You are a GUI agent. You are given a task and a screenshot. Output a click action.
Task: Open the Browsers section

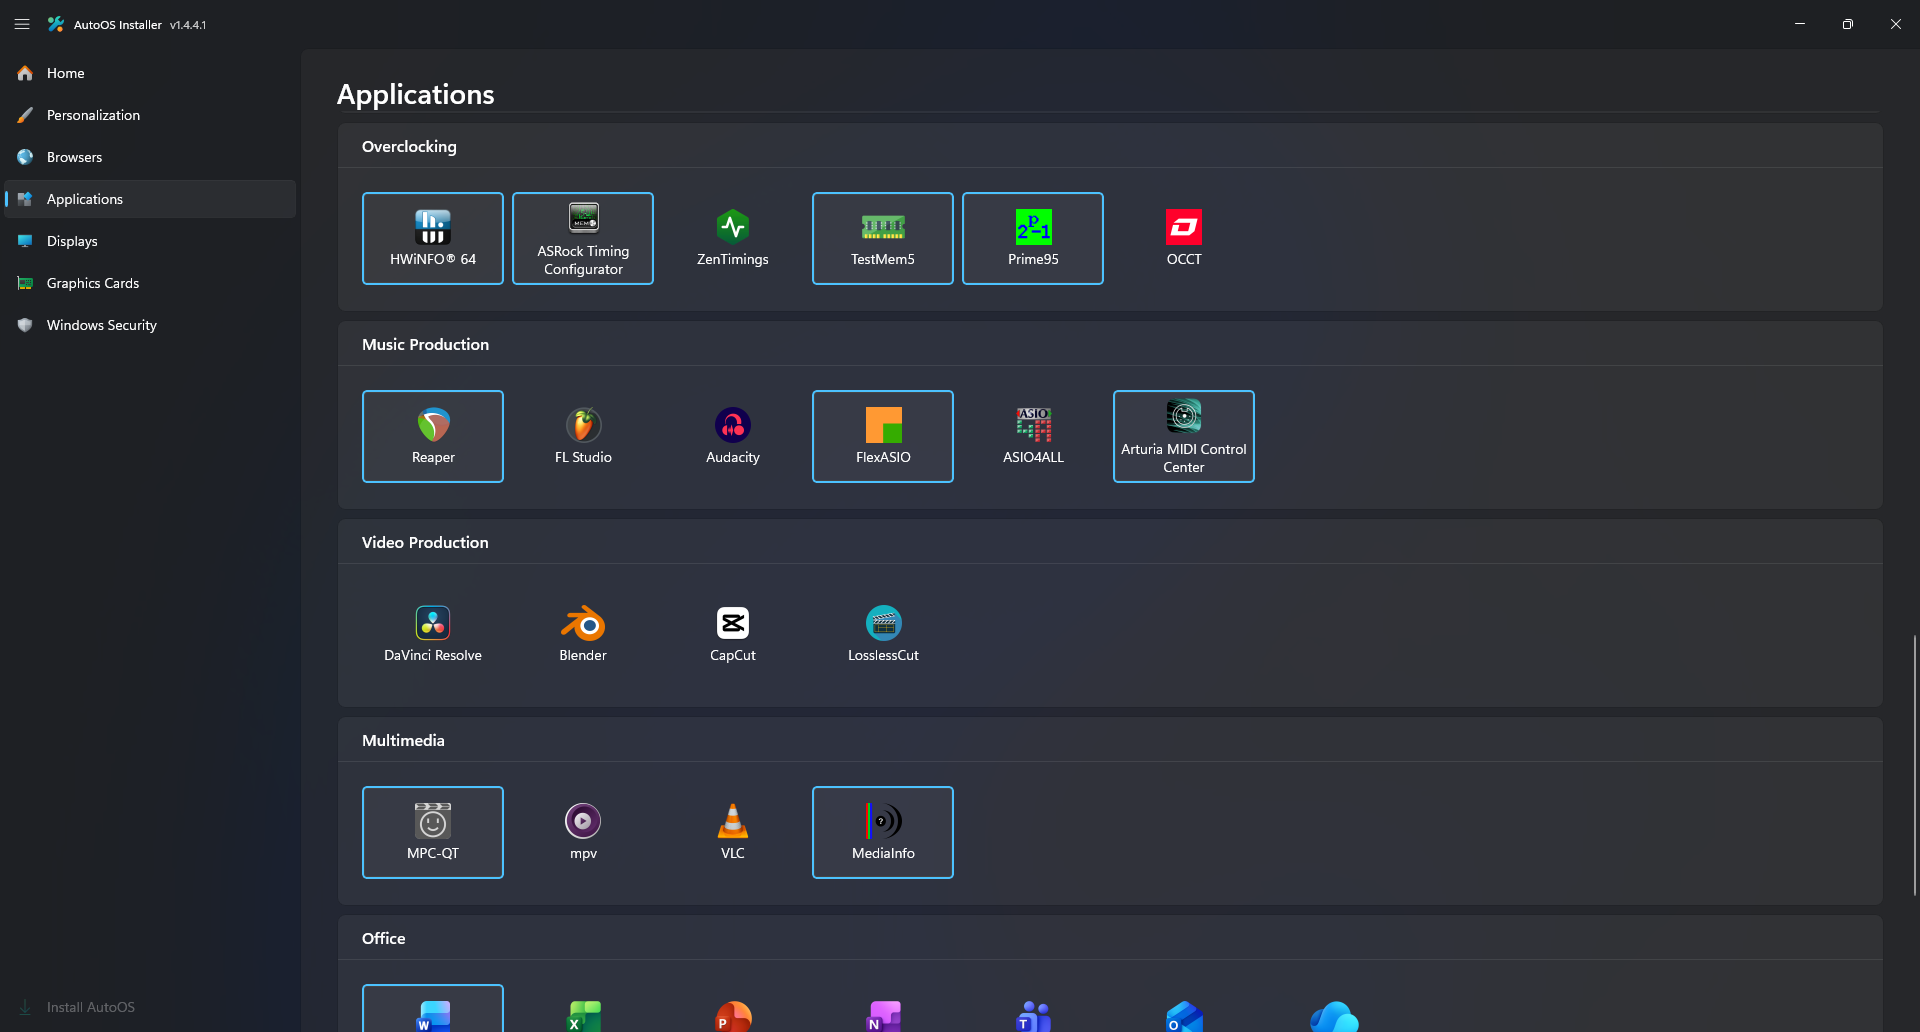click(x=150, y=157)
